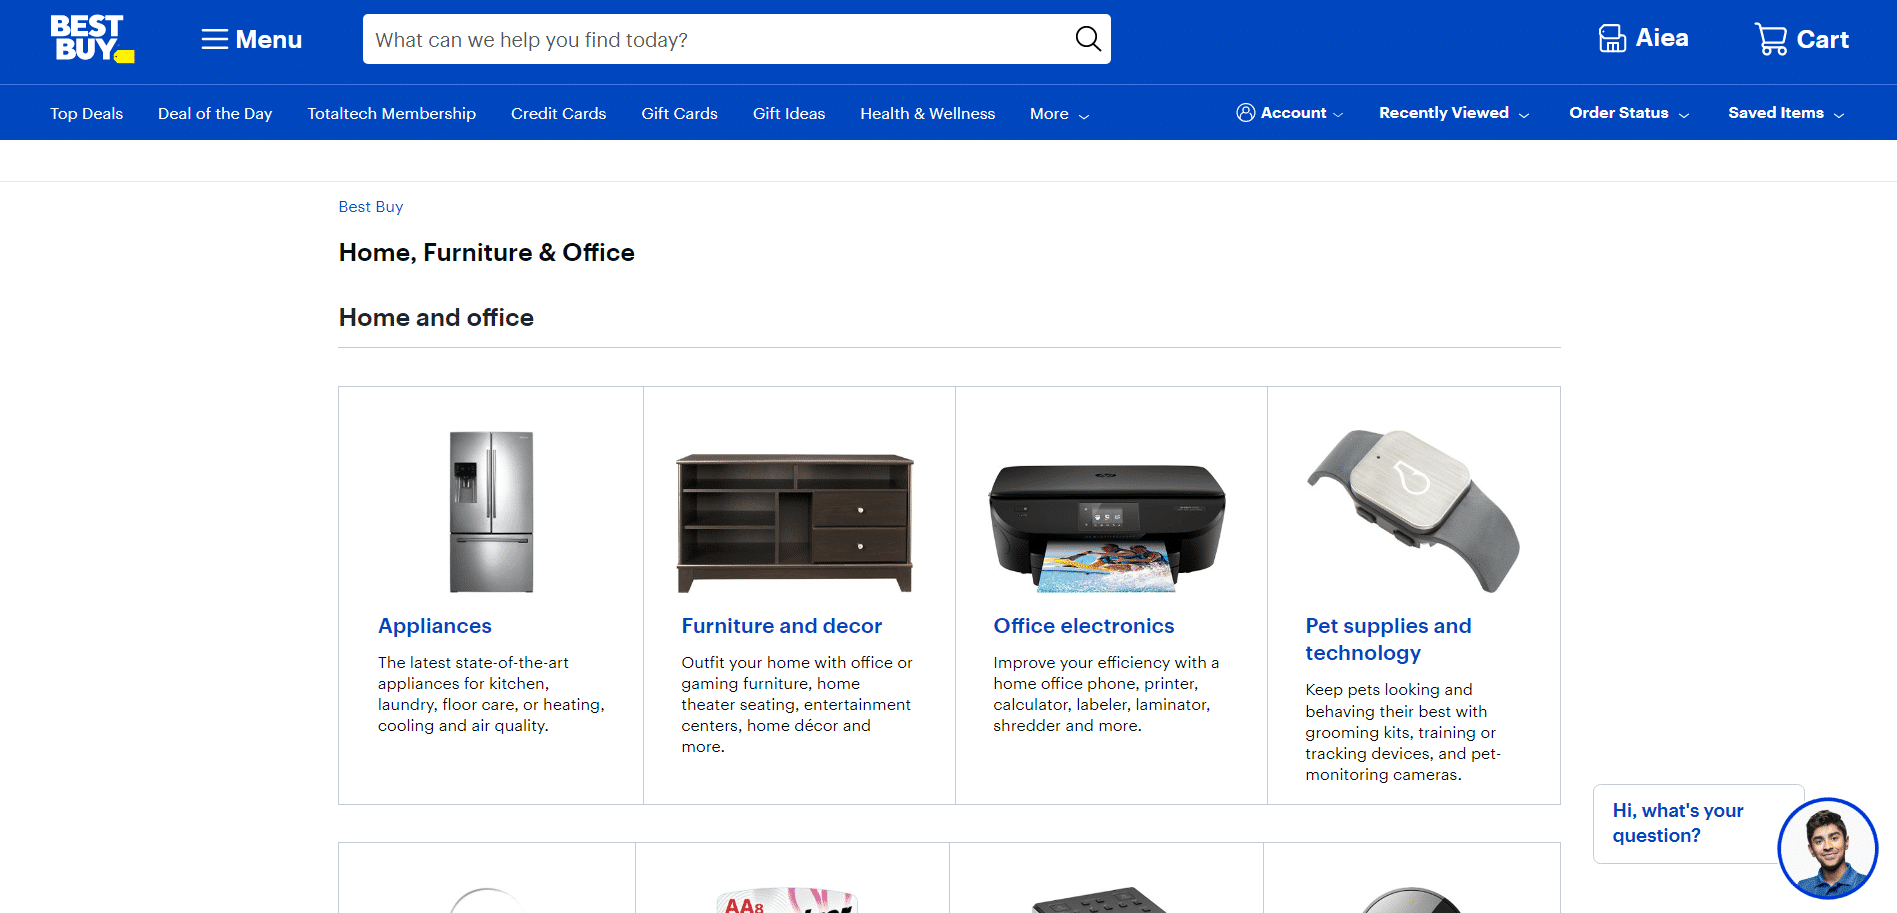Expand the More dropdown
Viewport: 1897px width, 913px height.
[x=1060, y=114]
